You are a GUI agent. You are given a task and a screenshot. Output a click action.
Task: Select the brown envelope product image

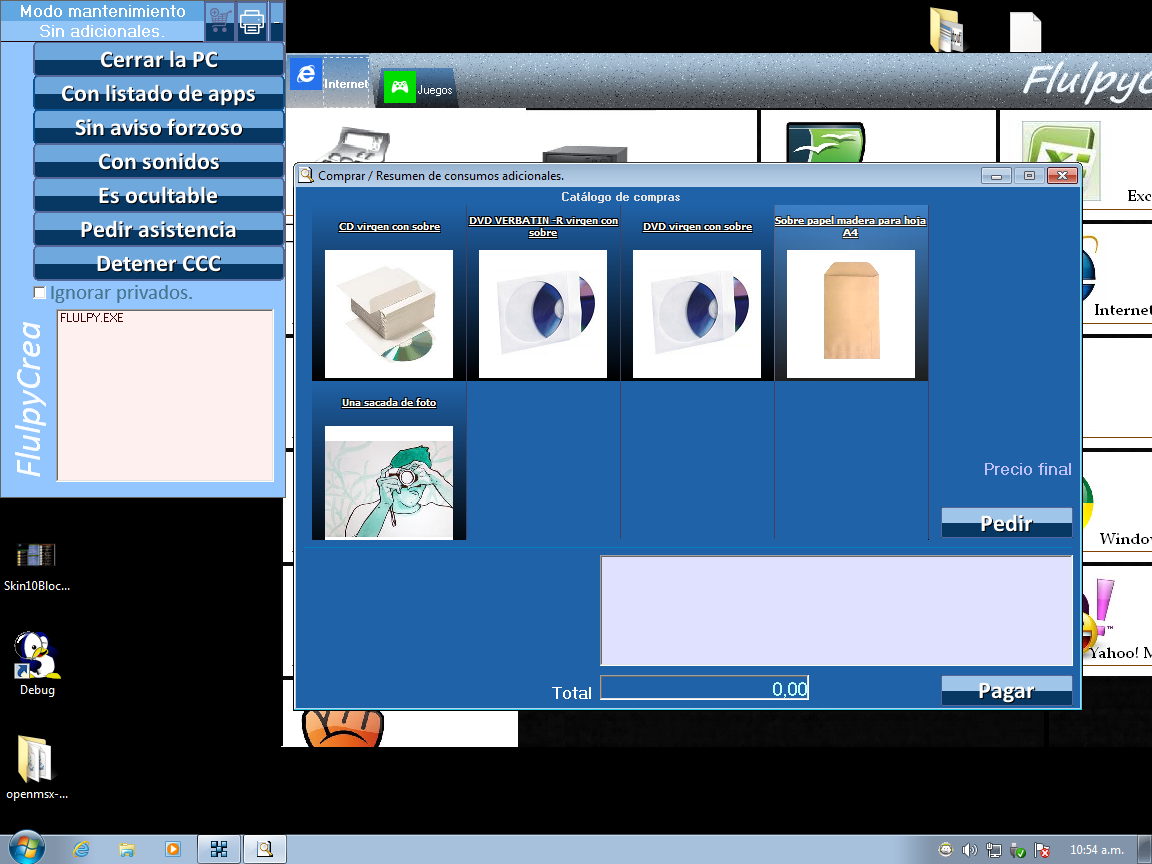pyautogui.click(x=851, y=314)
